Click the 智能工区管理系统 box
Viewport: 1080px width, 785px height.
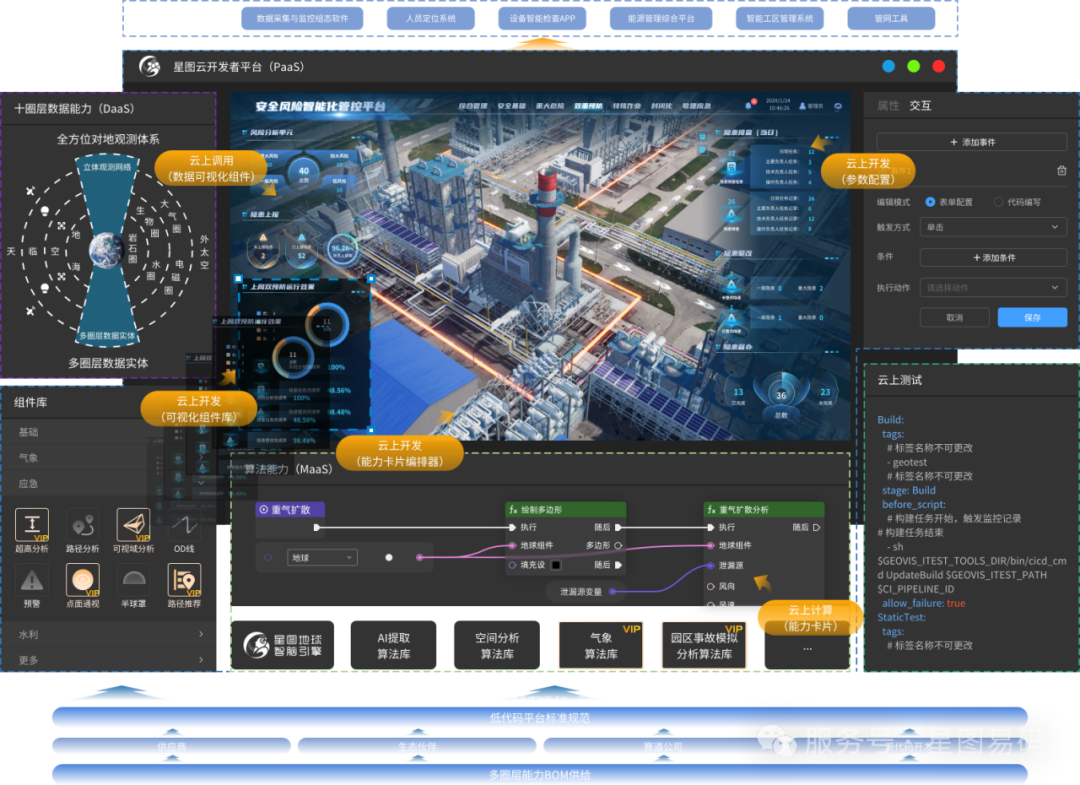pos(780,19)
